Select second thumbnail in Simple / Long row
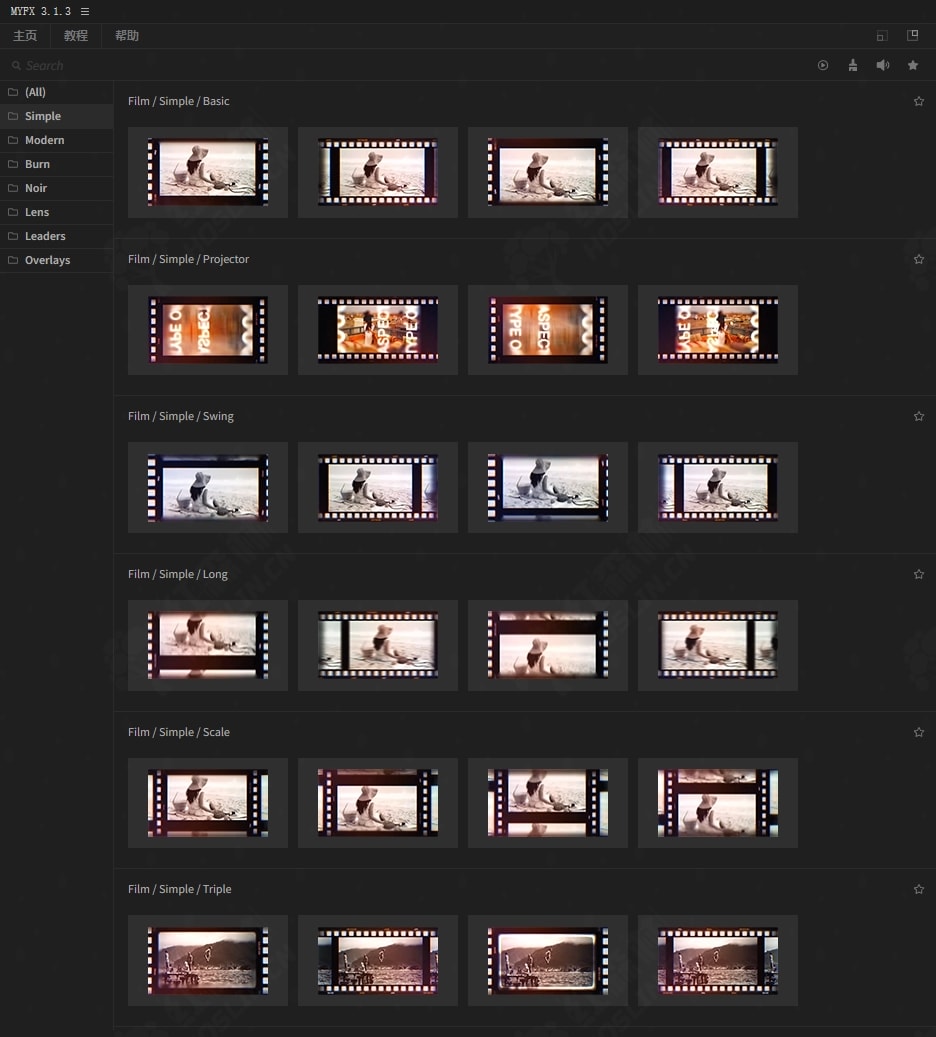936x1037 pixels. click(378, 645)
